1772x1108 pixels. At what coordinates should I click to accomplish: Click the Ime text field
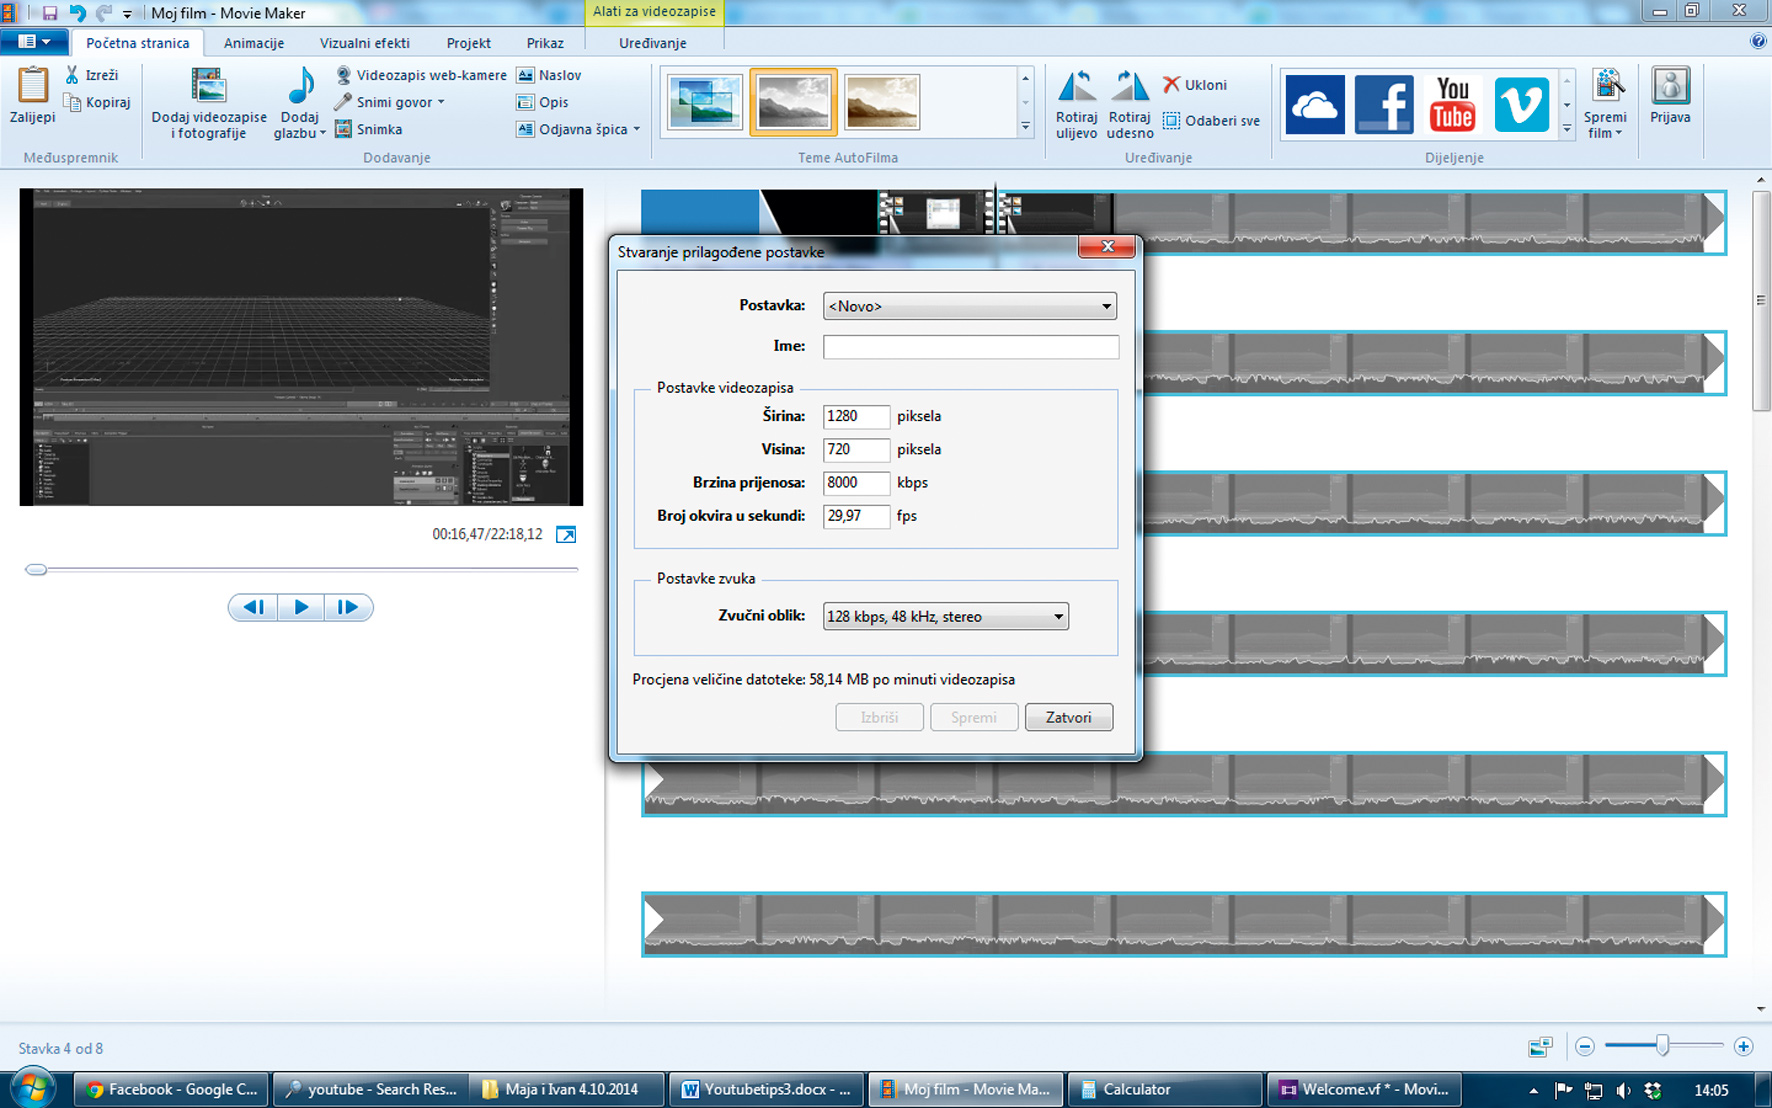pos(970,347)
